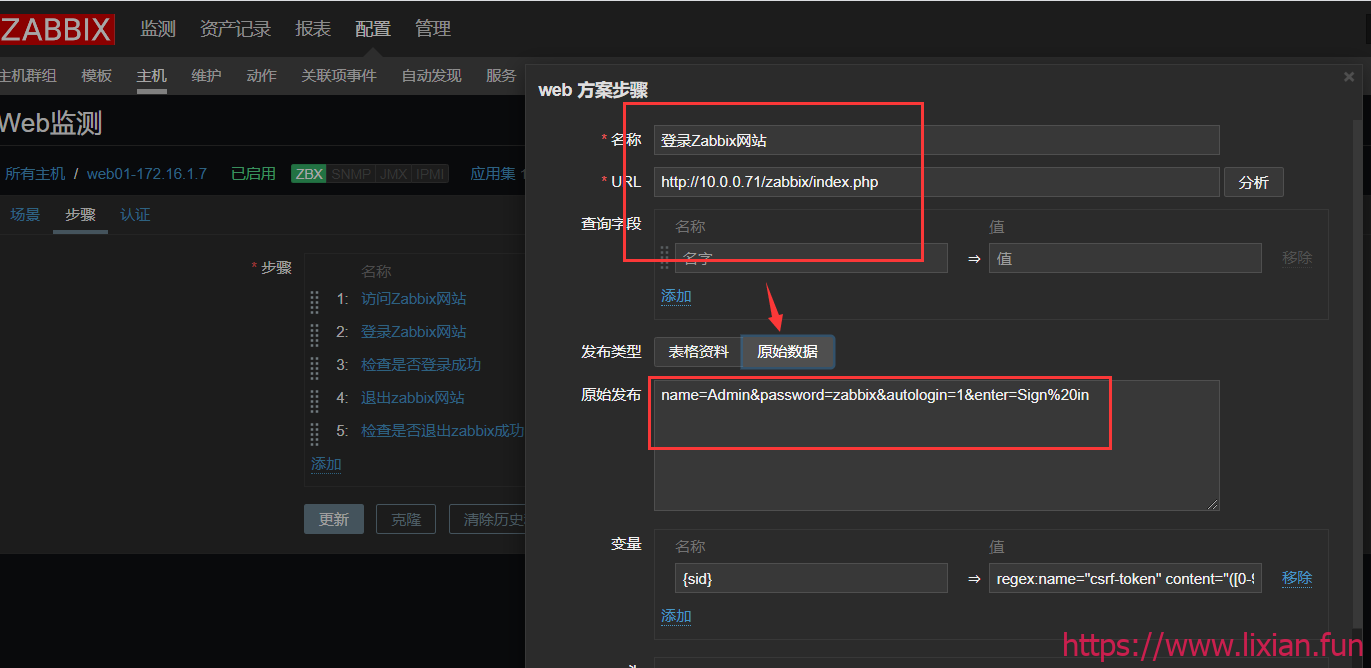Focus the 原始发布 textarea
This screenshot has width=1371, height=668.
tap(937, 445)
